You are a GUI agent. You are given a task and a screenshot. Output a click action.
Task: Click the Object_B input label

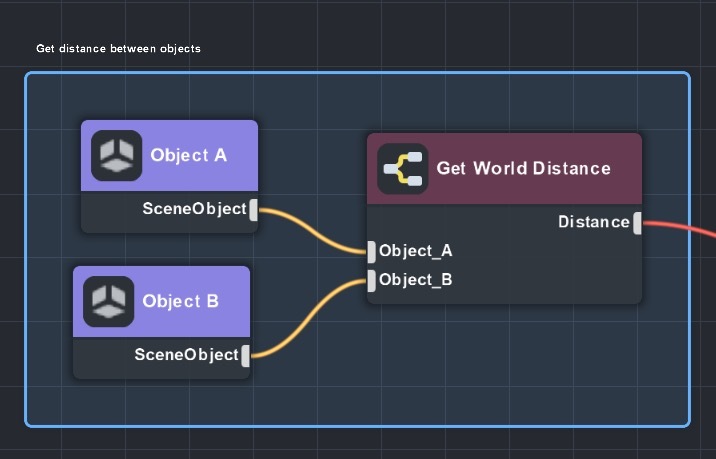pos(416,280)
